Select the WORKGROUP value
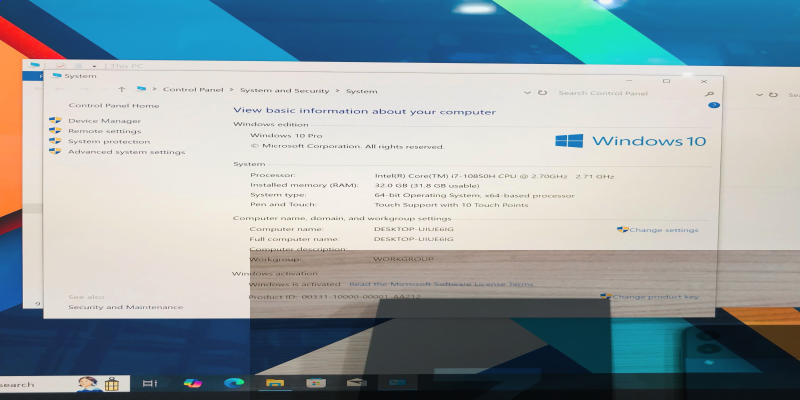This screenshot has height=400, width=800. (403, 259)
